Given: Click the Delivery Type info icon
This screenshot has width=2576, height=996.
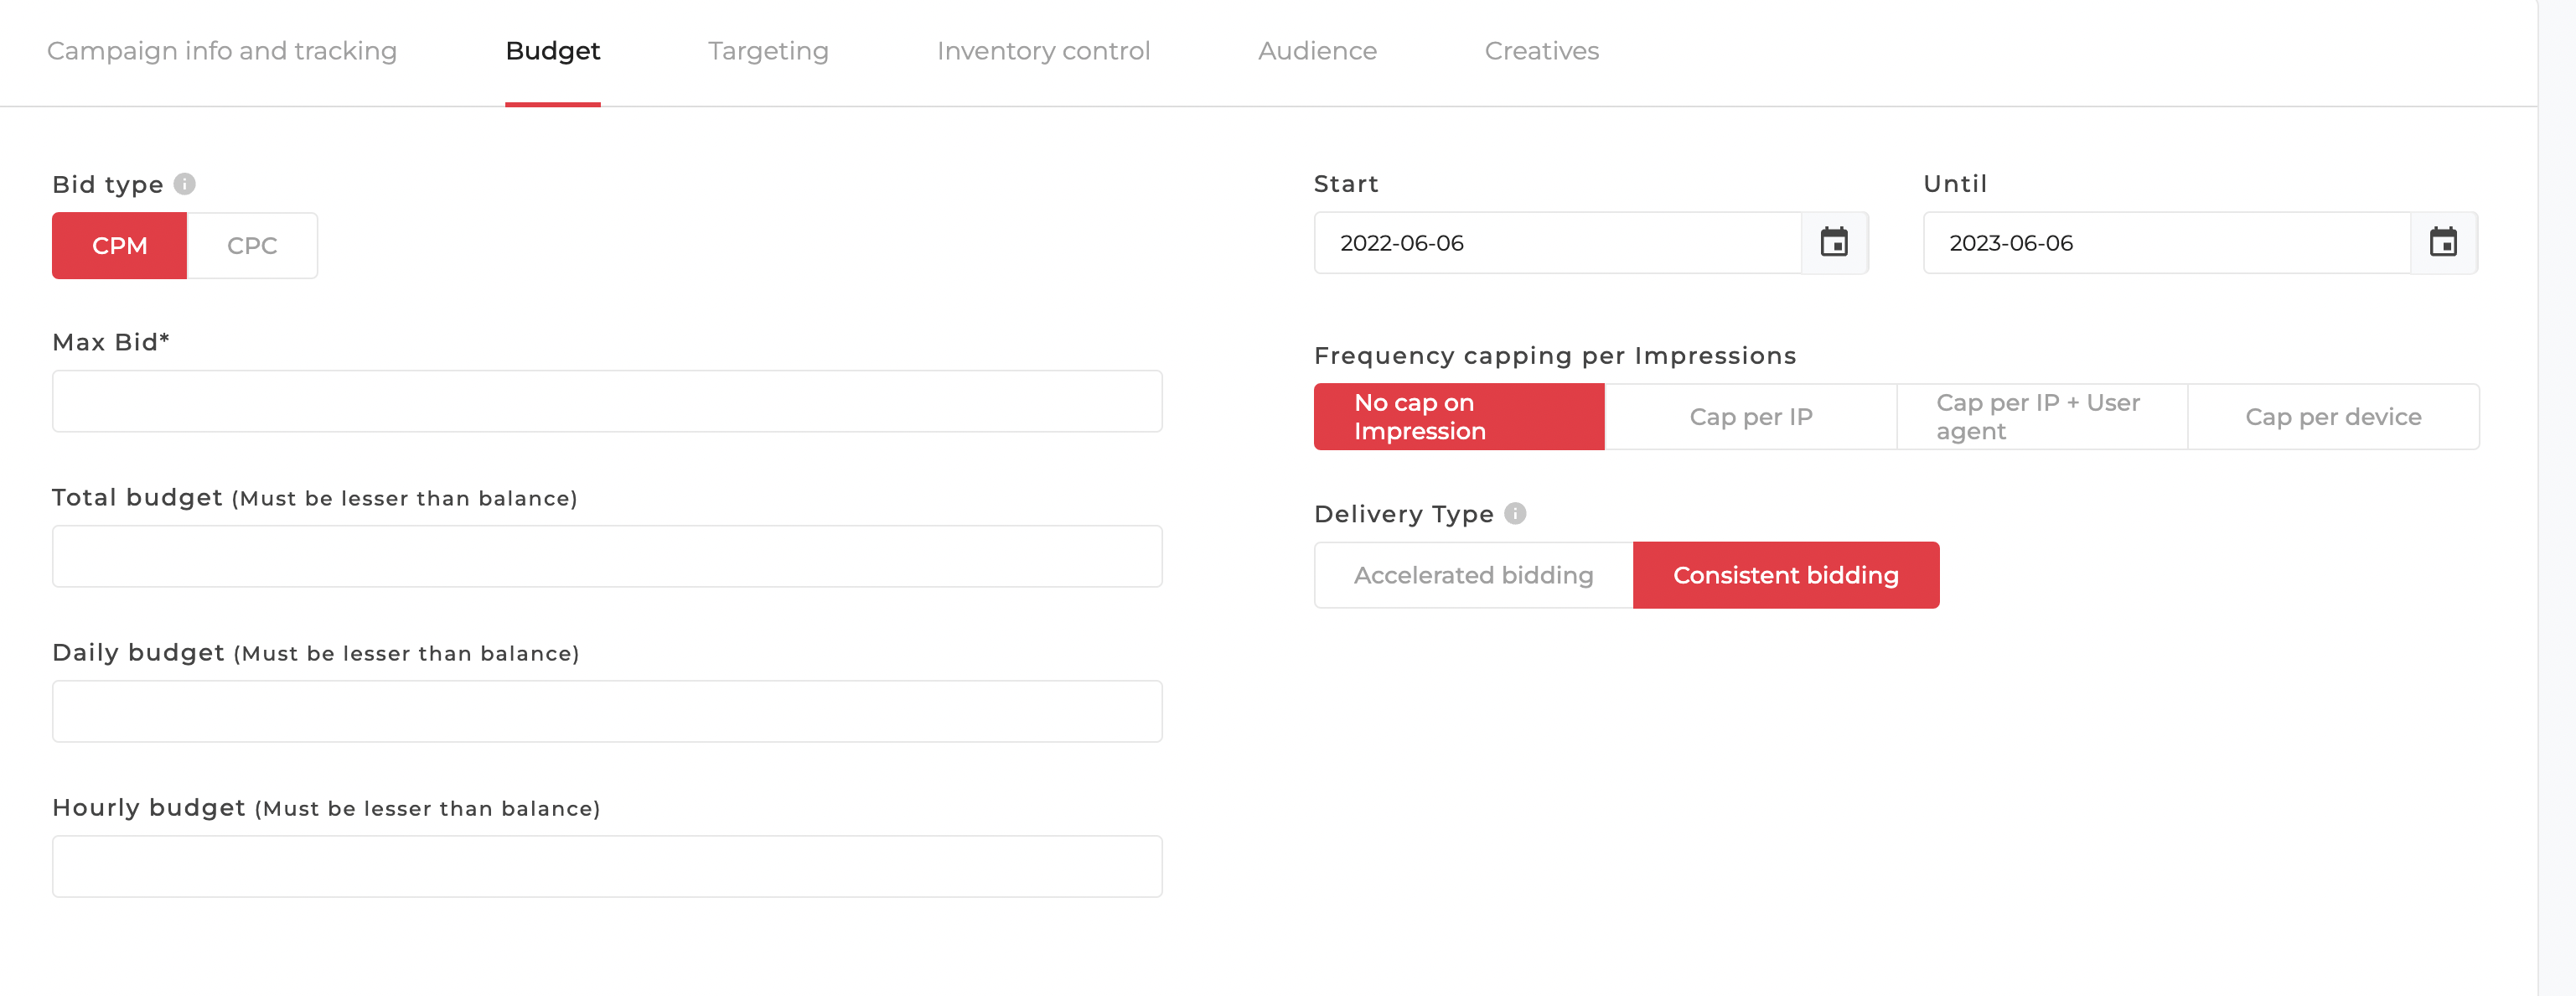Looking at the screenshot, I should pyautogui.click(x=1515, y=513).
